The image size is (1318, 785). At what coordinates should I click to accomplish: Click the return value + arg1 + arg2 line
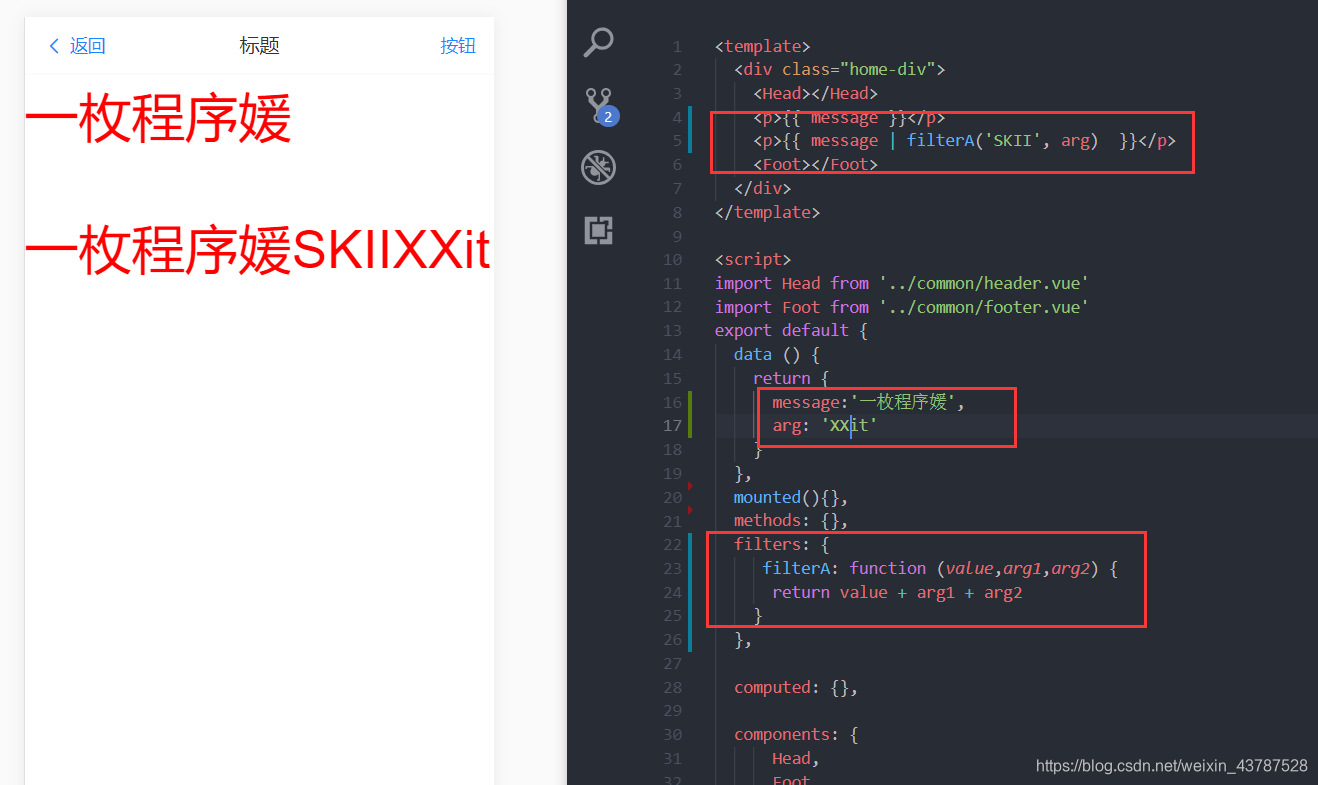[897, 592]
